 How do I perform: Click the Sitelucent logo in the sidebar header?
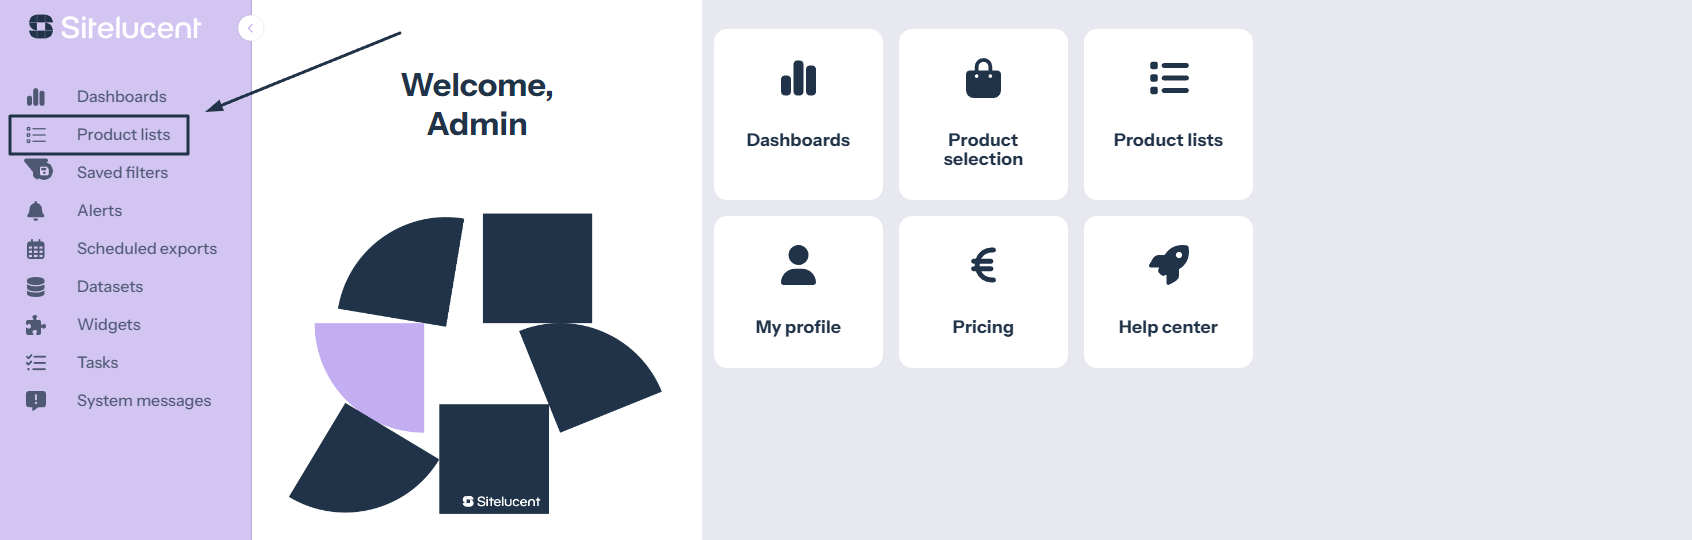click(x=115, y=28)
